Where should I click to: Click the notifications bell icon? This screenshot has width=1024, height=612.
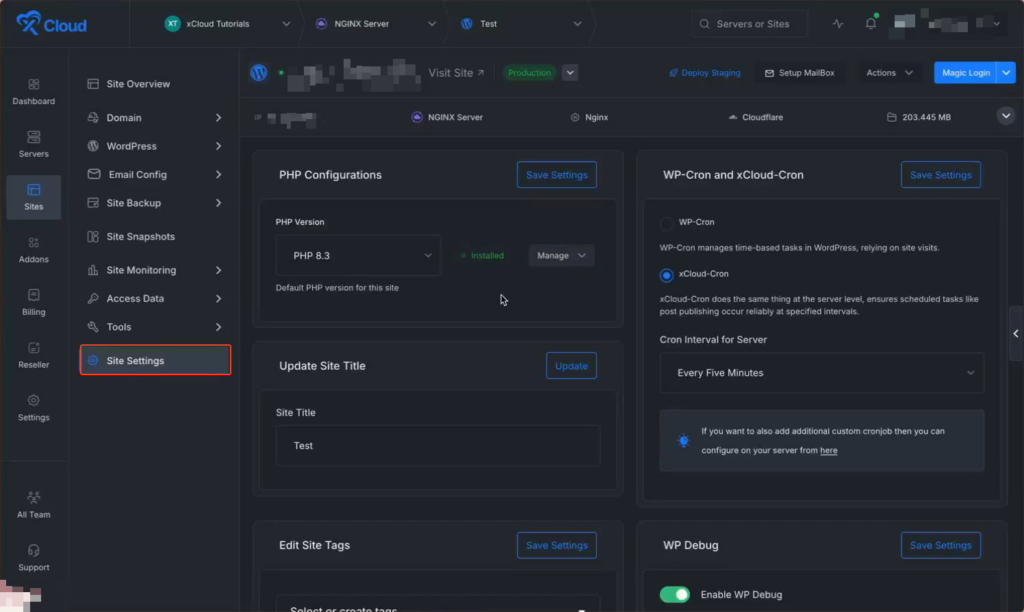pyautogui.click(x=871, y=24)
